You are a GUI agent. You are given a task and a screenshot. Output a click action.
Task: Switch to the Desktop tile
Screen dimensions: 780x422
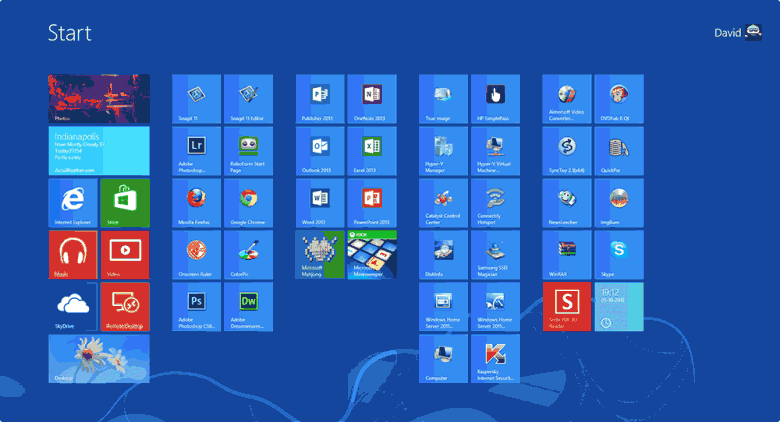[99, 358]
